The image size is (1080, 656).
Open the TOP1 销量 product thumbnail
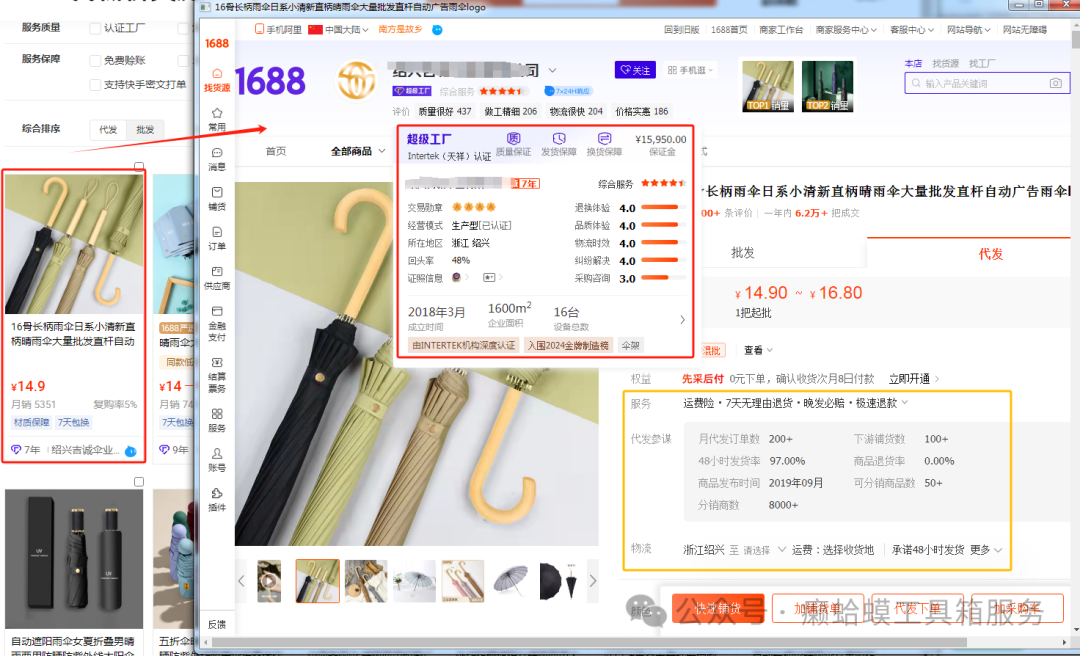[x=768, y=85]
